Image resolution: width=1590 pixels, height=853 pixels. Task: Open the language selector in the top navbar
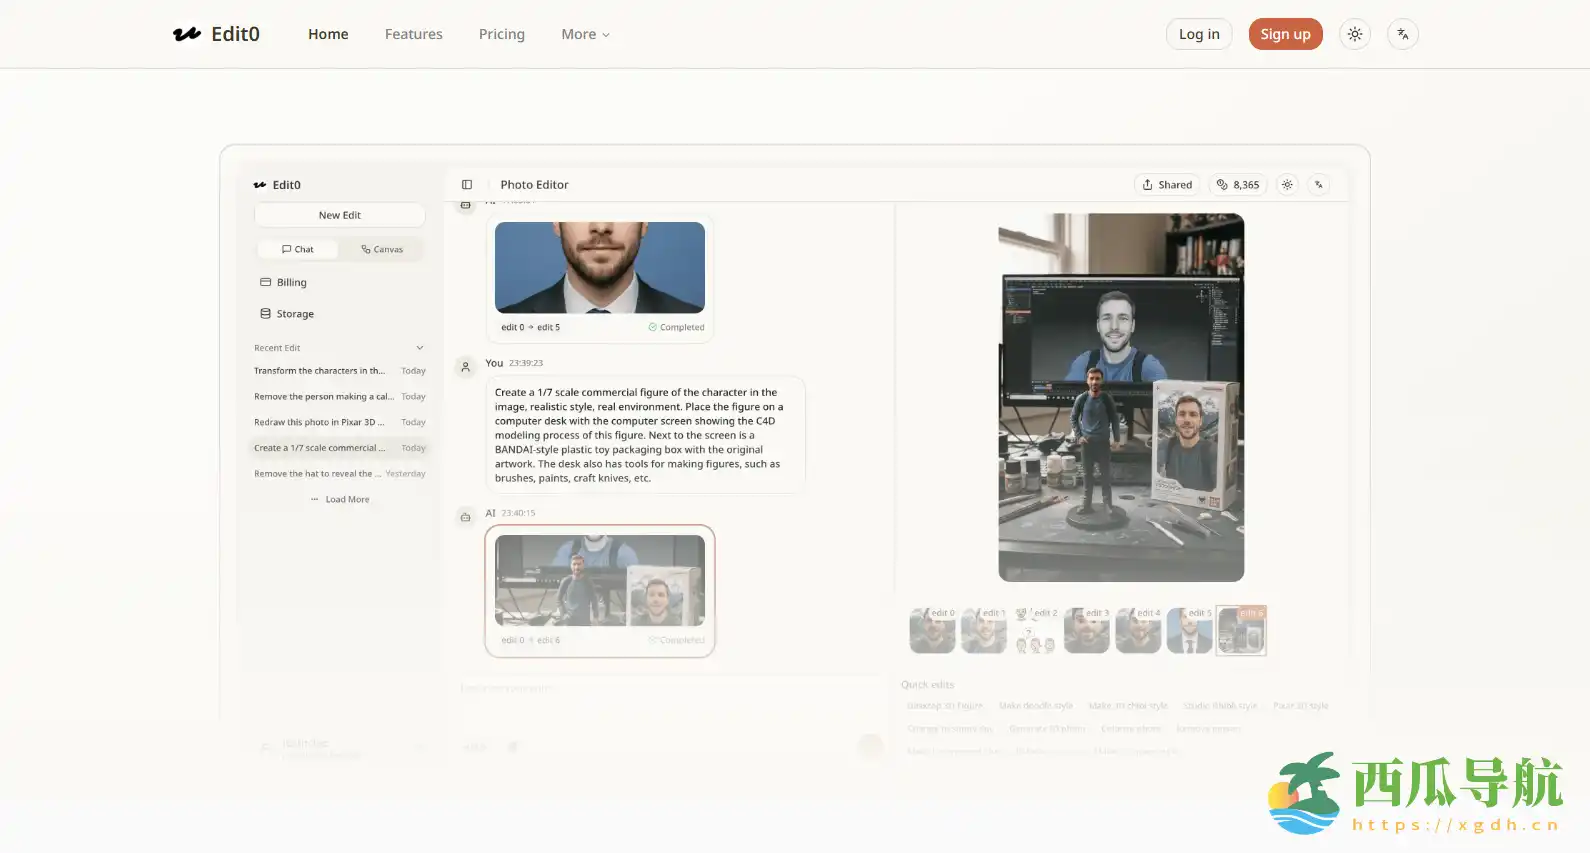1402,34
